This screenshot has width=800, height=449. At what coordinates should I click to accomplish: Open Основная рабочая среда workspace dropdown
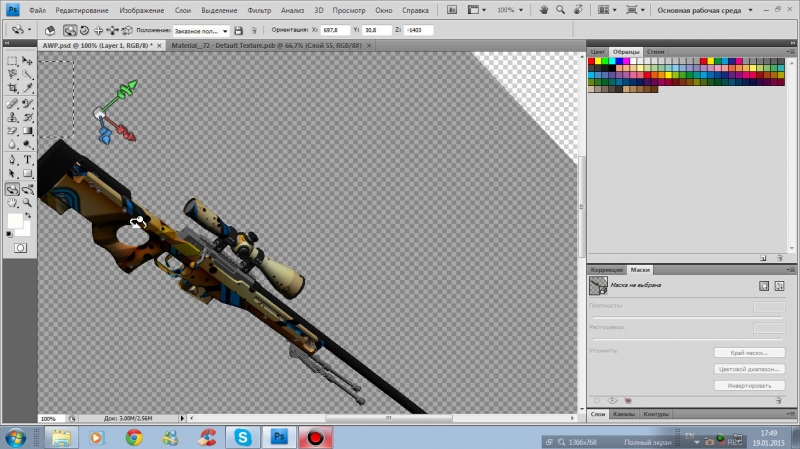click(705, 10)
